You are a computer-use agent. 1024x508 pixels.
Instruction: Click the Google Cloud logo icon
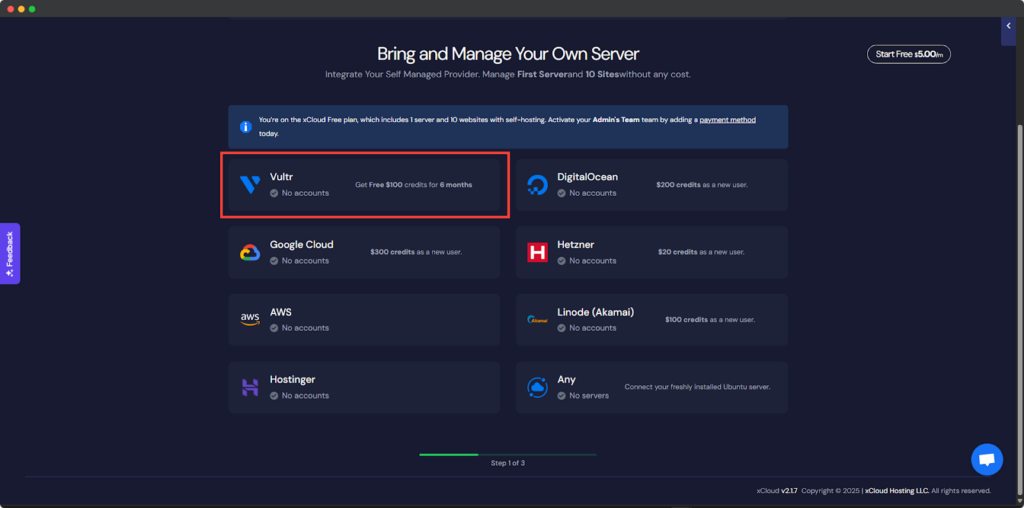[250, 253]
